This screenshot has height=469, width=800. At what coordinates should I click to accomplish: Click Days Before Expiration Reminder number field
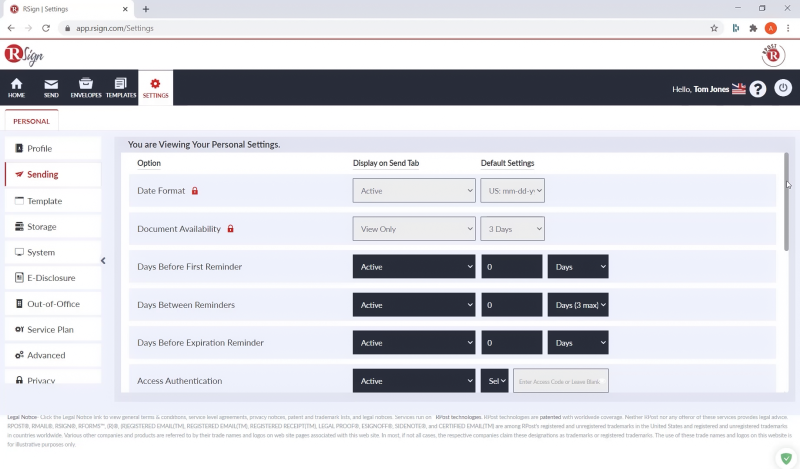[512, 342]
